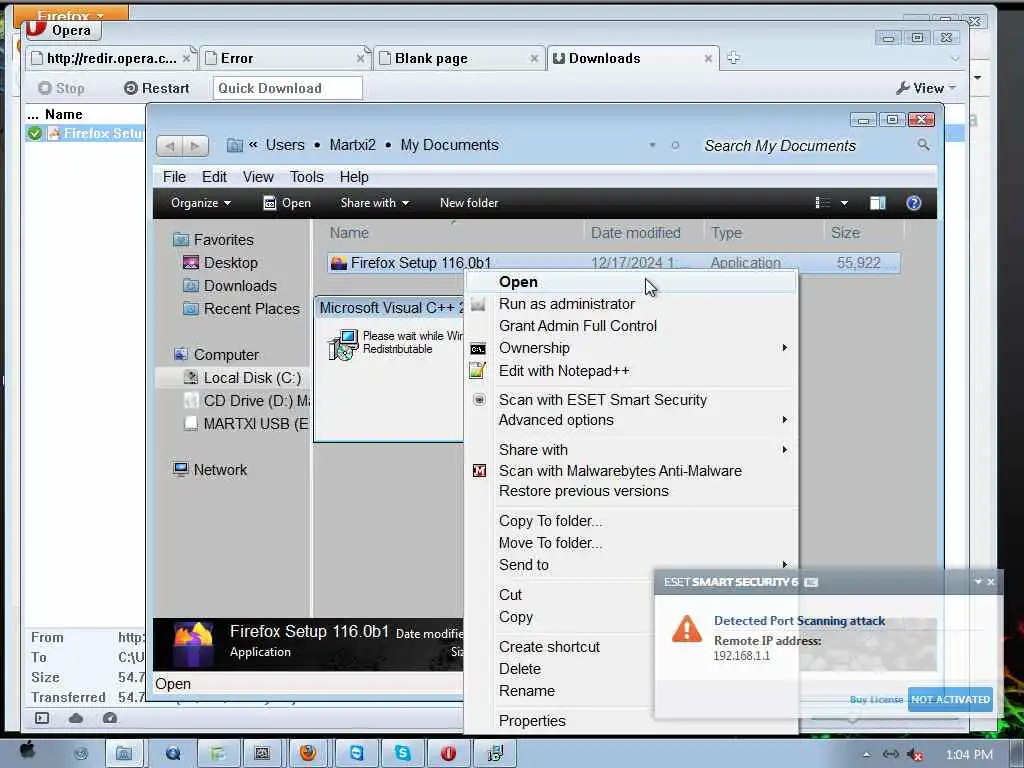Add a new tab with plus icon
Screen dimensions: 1024x768
click(733, 58)
